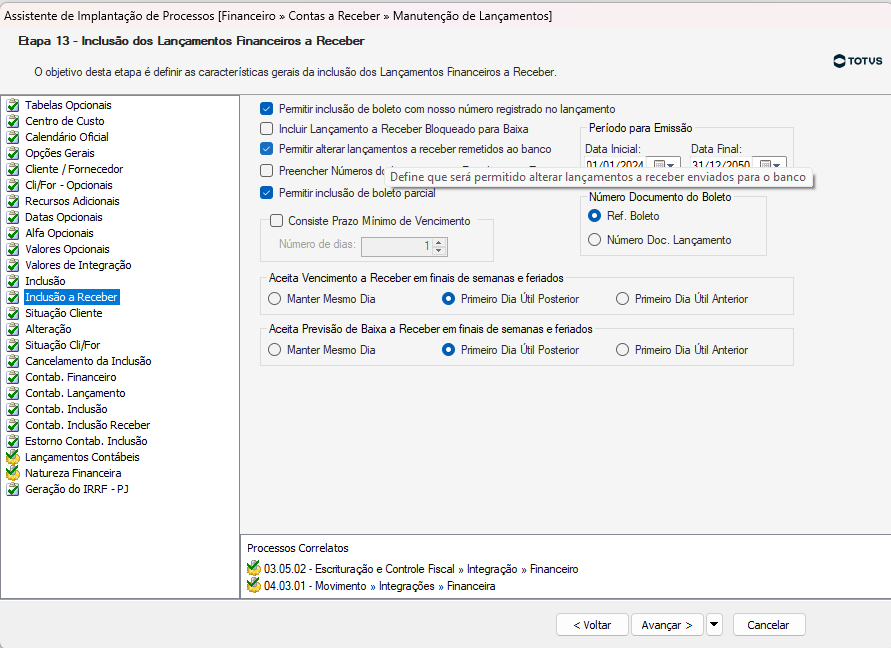Choose Primeiro Dia Útil Anterior for Vencimento a Receber
The height and width of the screenshot is (648, 891).
(622, 299)
